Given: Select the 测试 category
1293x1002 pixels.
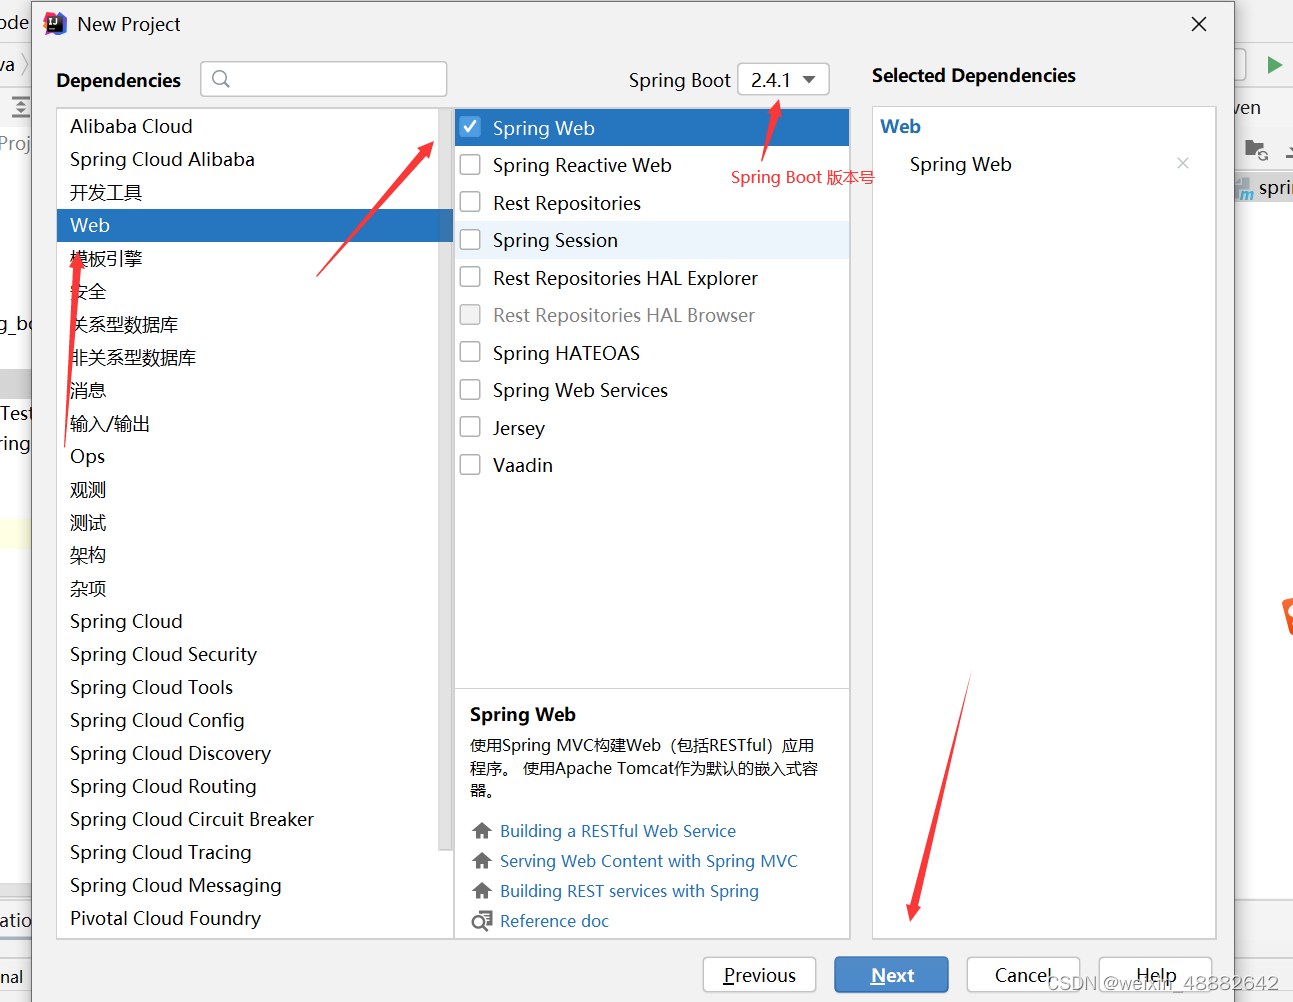Looking at the screenshot, I should tap(247, 522).
